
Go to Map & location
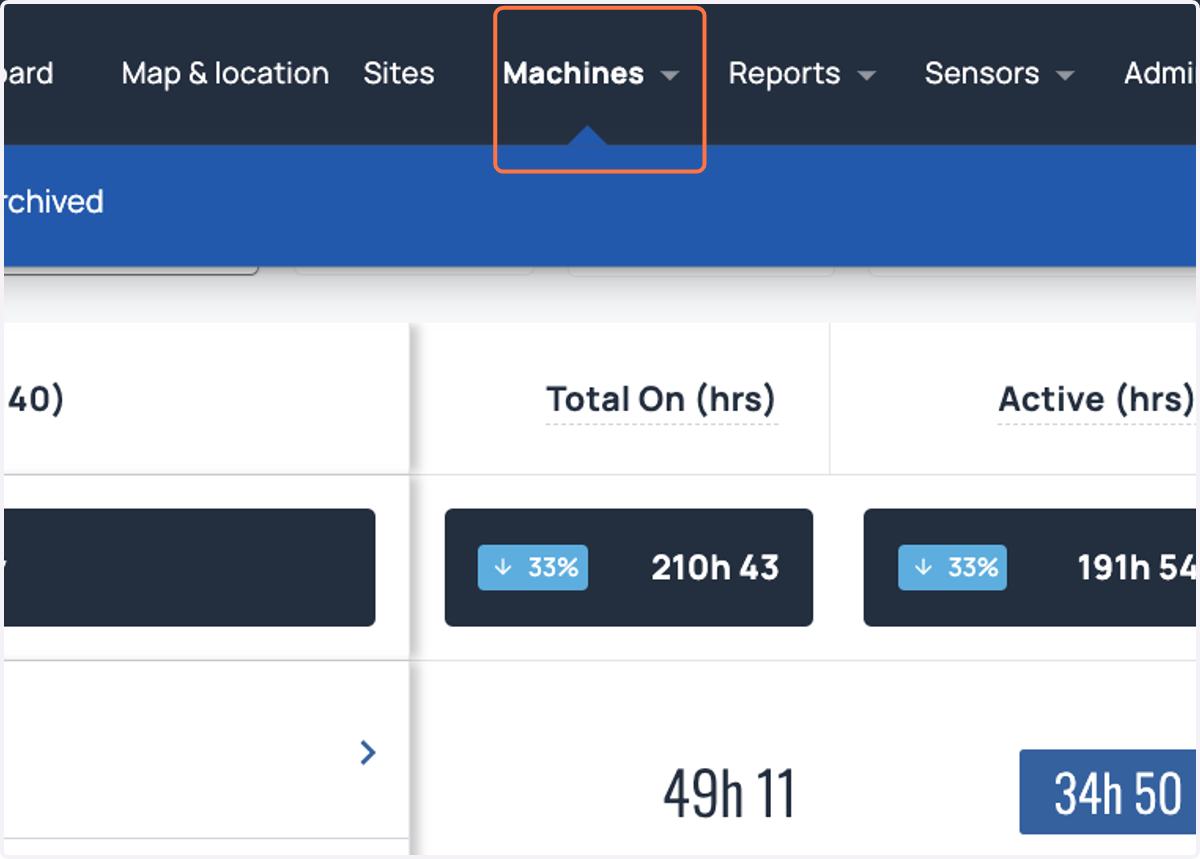tap(225, 74)
